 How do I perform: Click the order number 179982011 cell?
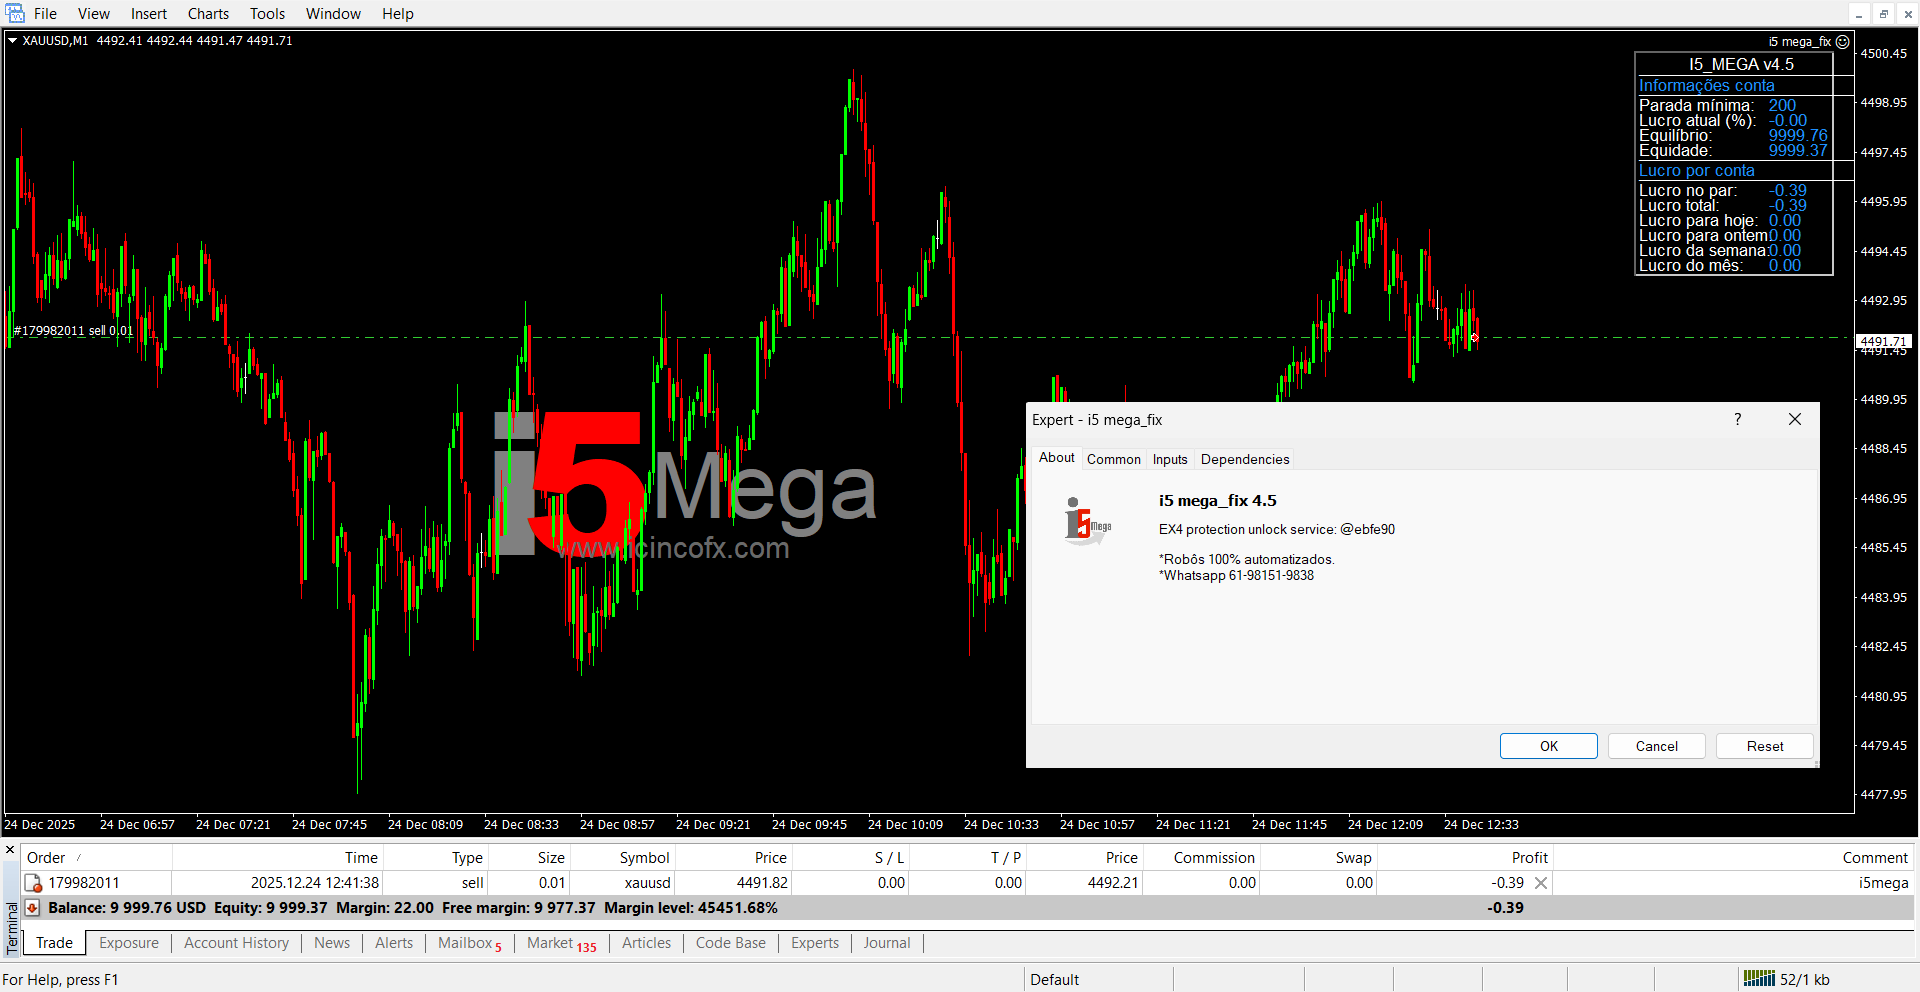(84, 883)
